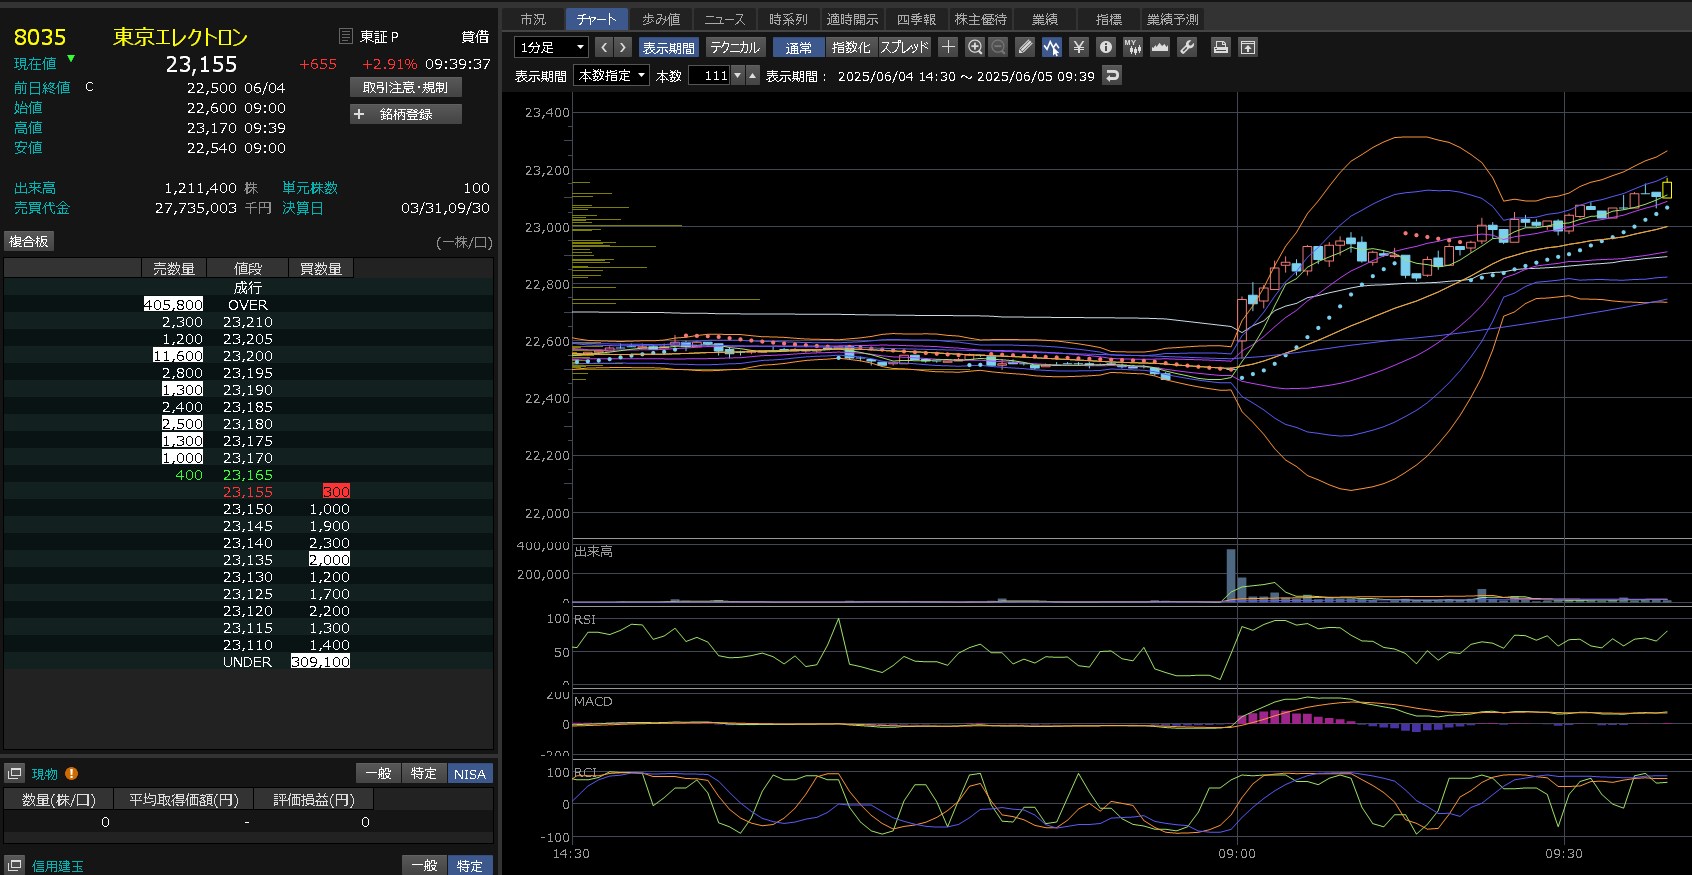The height and width of the screenshot is (875, 1692).
Task: Click sell quantity 11,600 in order book
Action: click(x=178, y=356)
